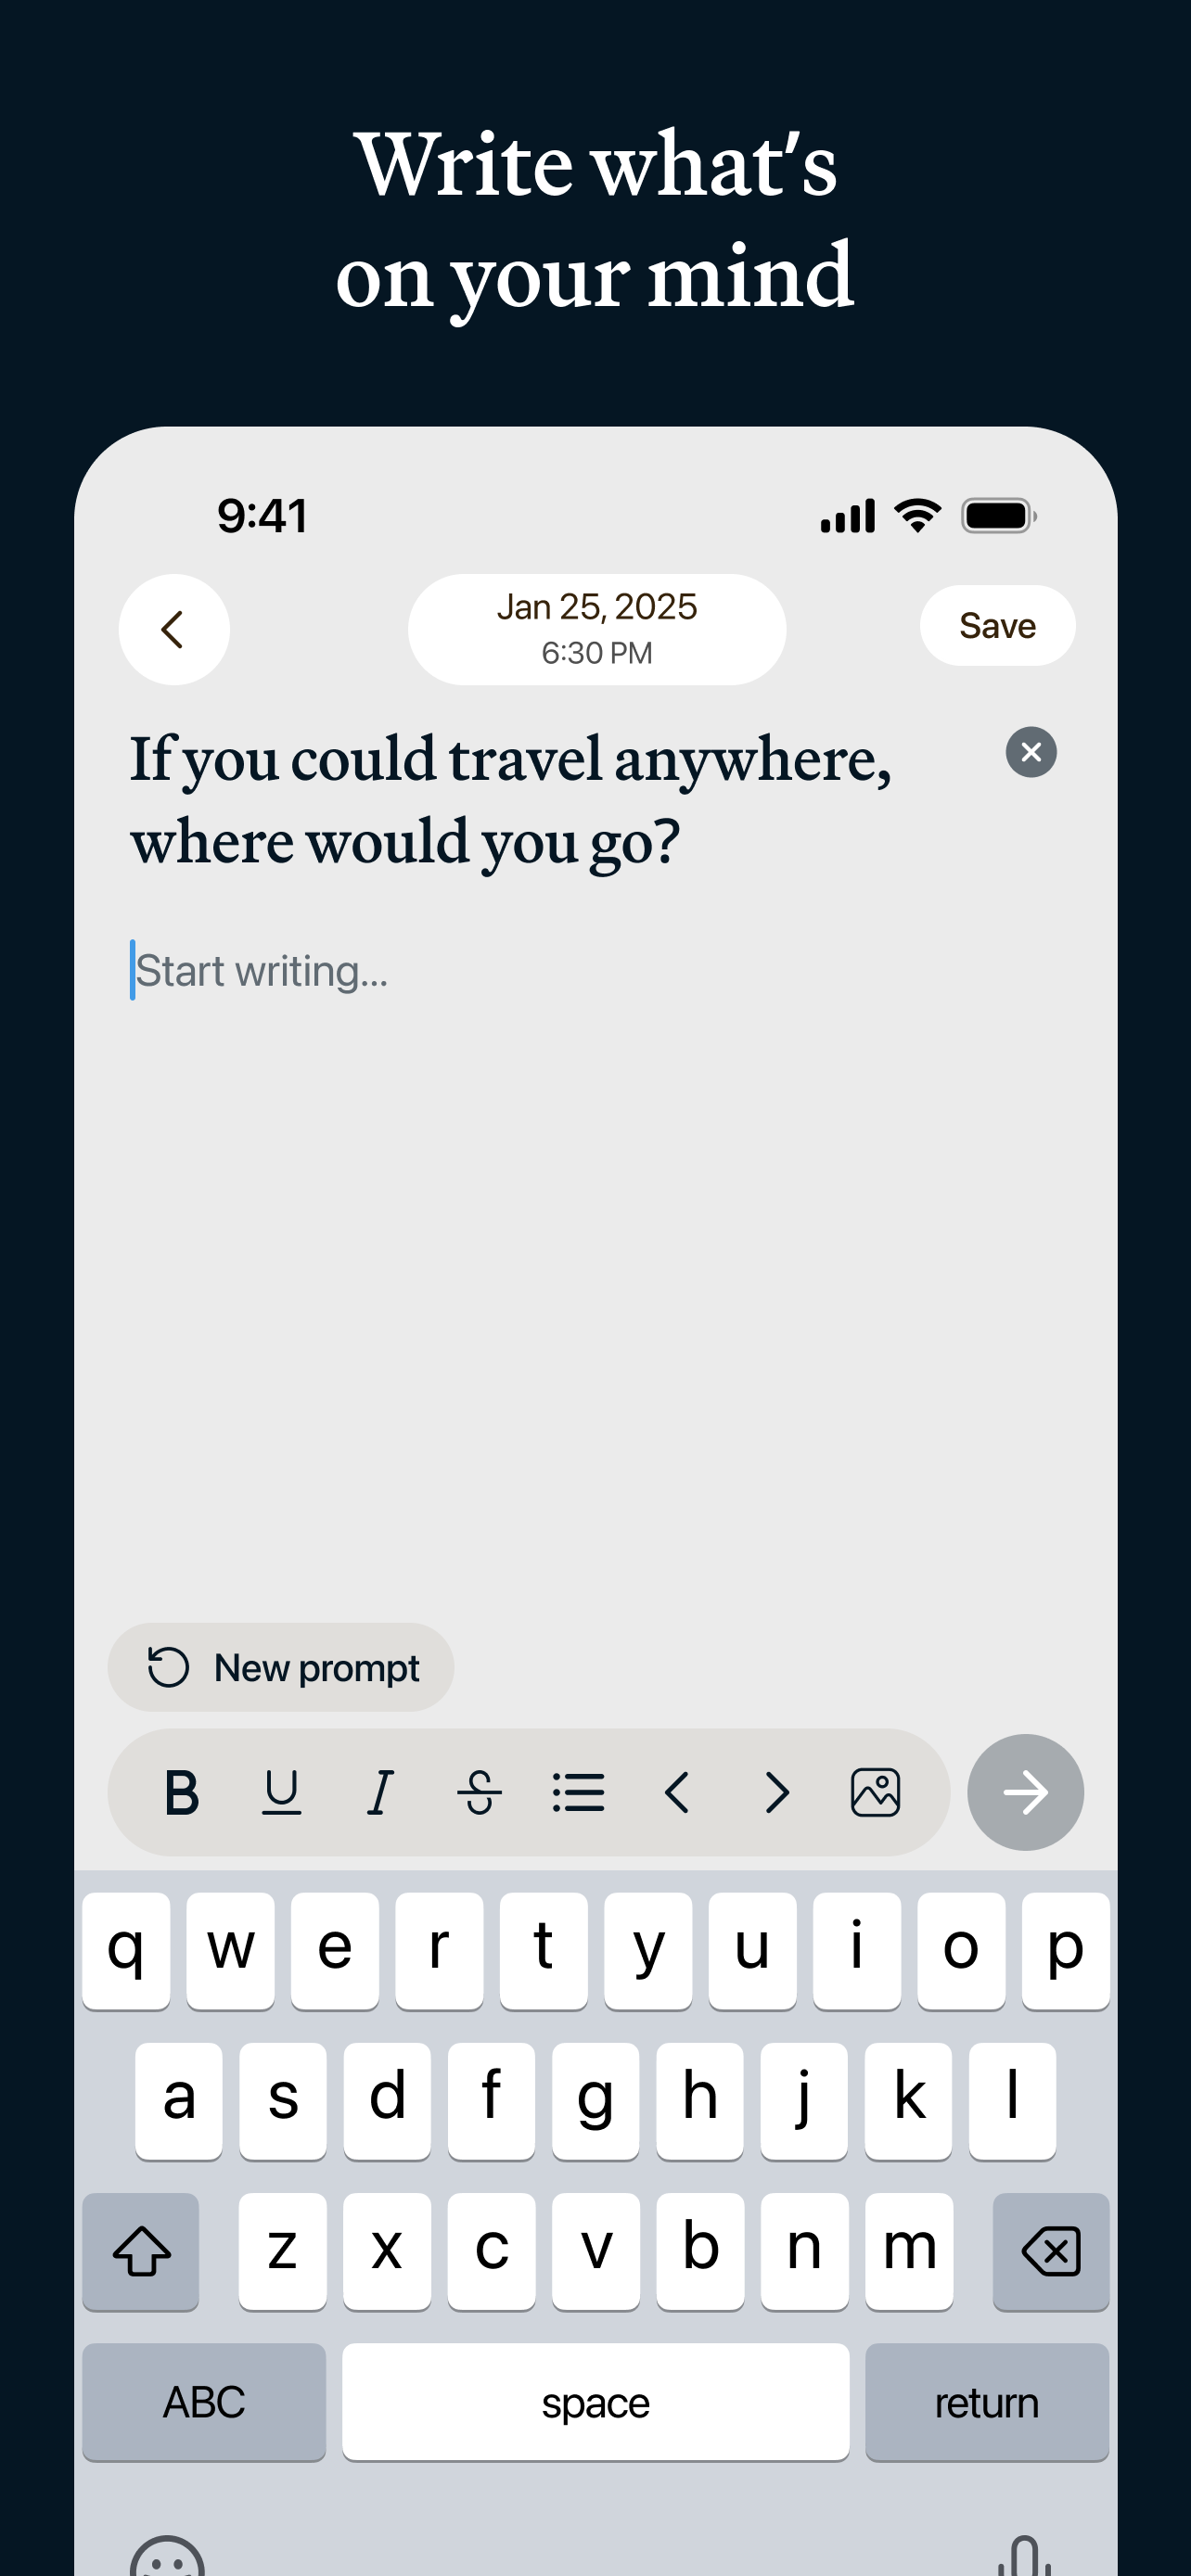Toggle italic formatting
Screen dimensions: 1191x2576
pyautogui.click(x=380, y=1792)
